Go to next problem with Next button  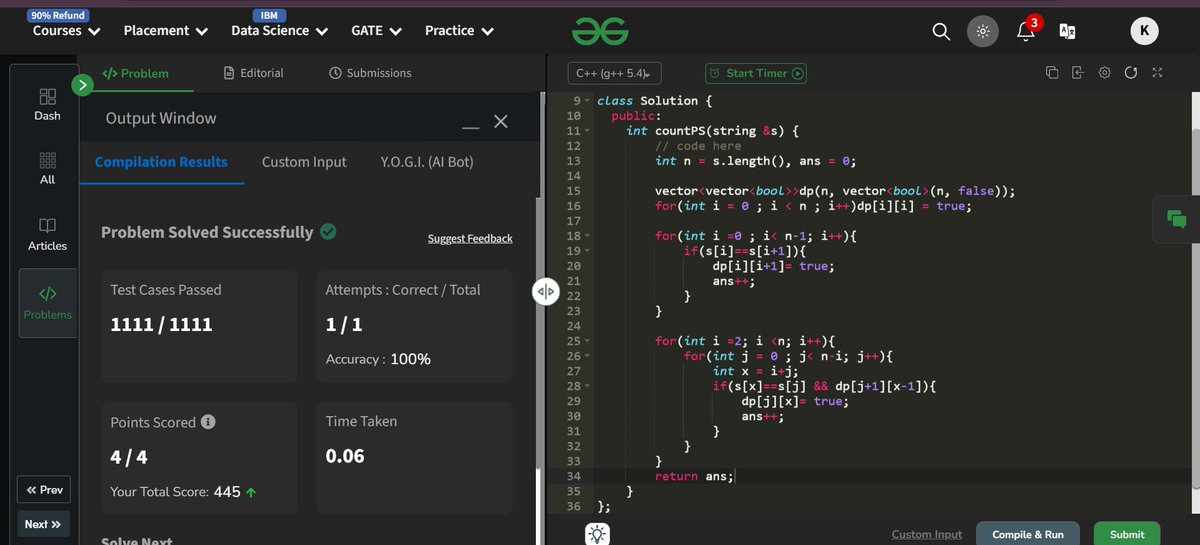pyautogui.click(x=44, y=524)
